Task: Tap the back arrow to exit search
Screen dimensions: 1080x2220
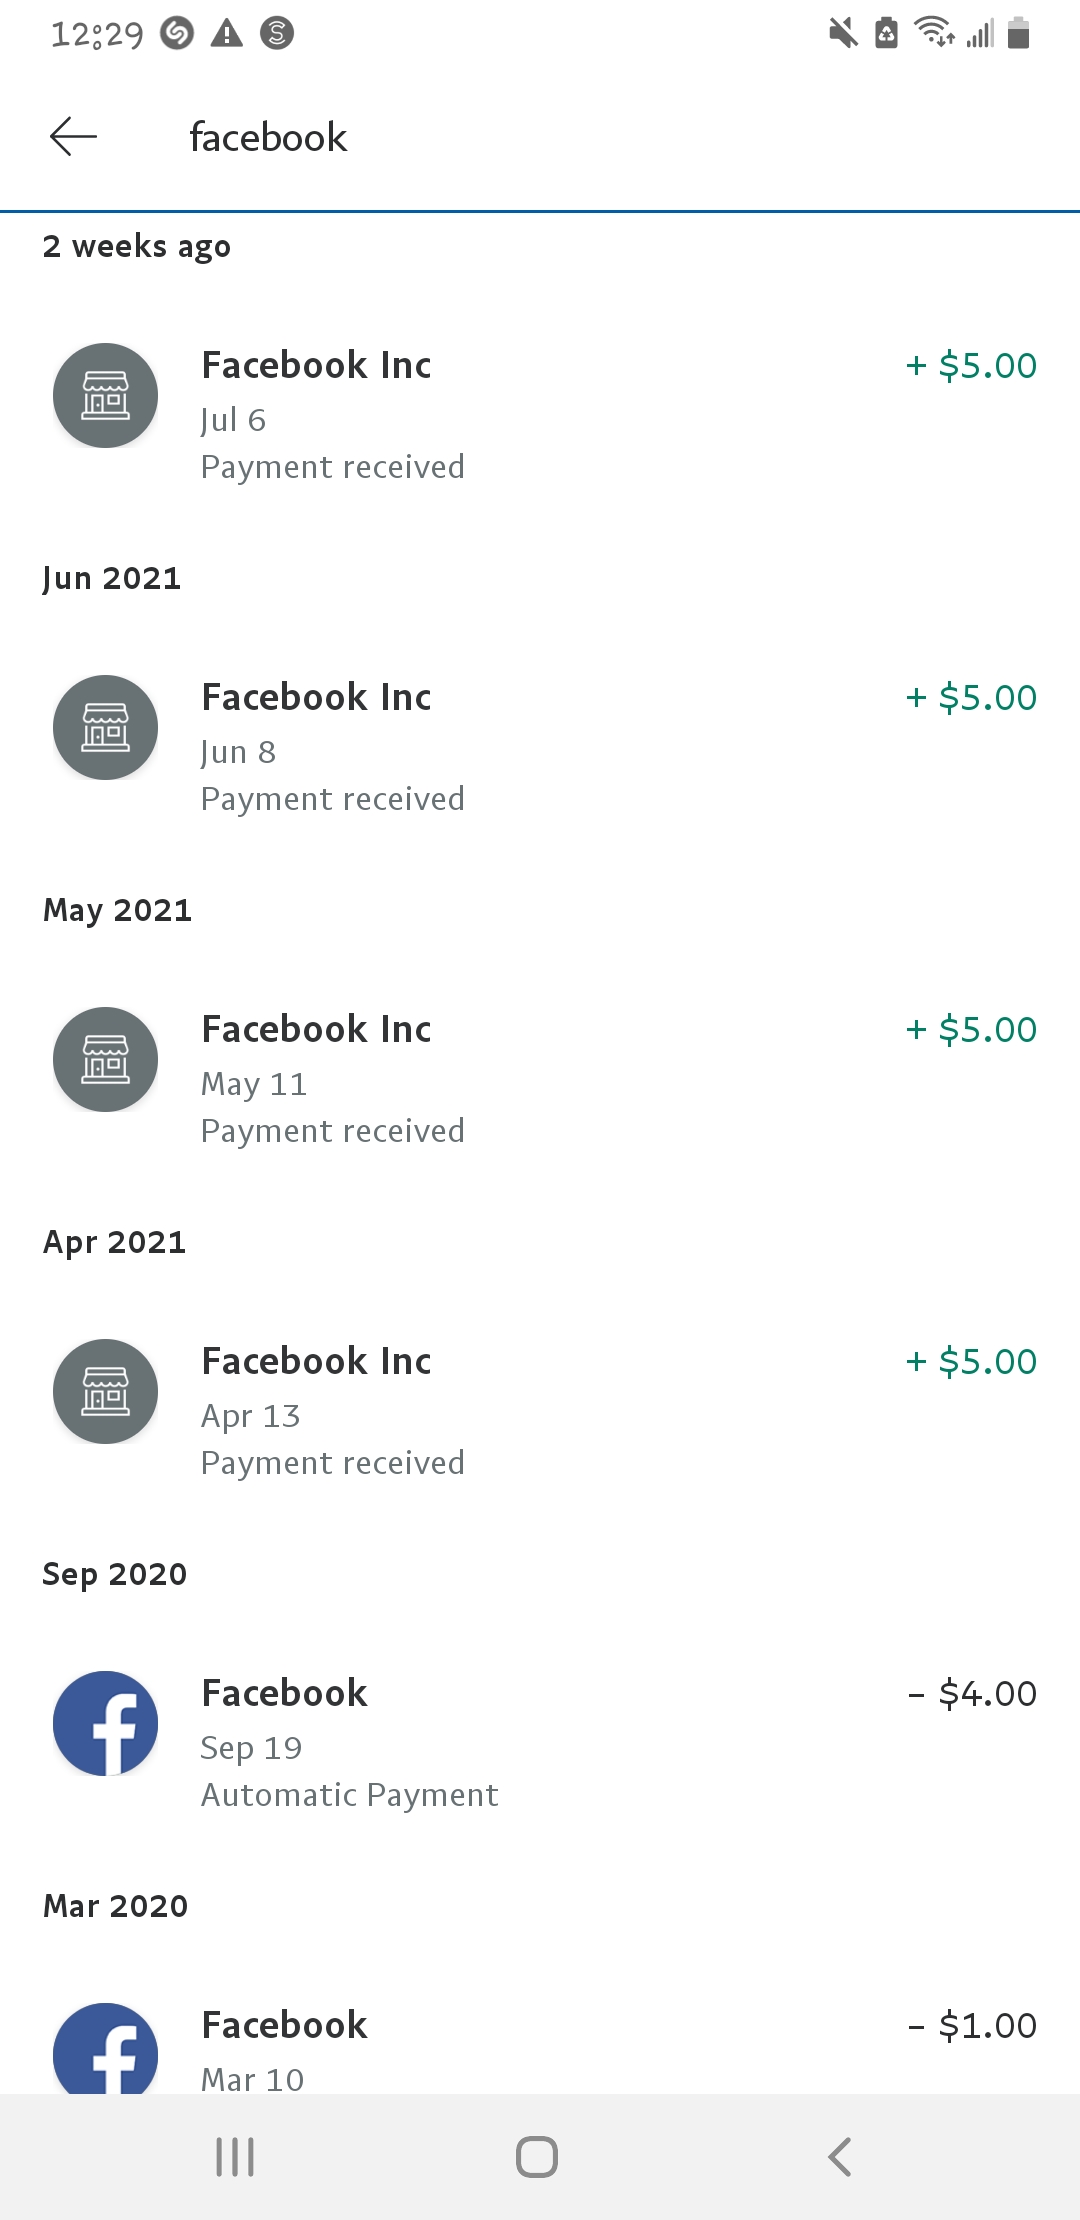Action: 72,136
